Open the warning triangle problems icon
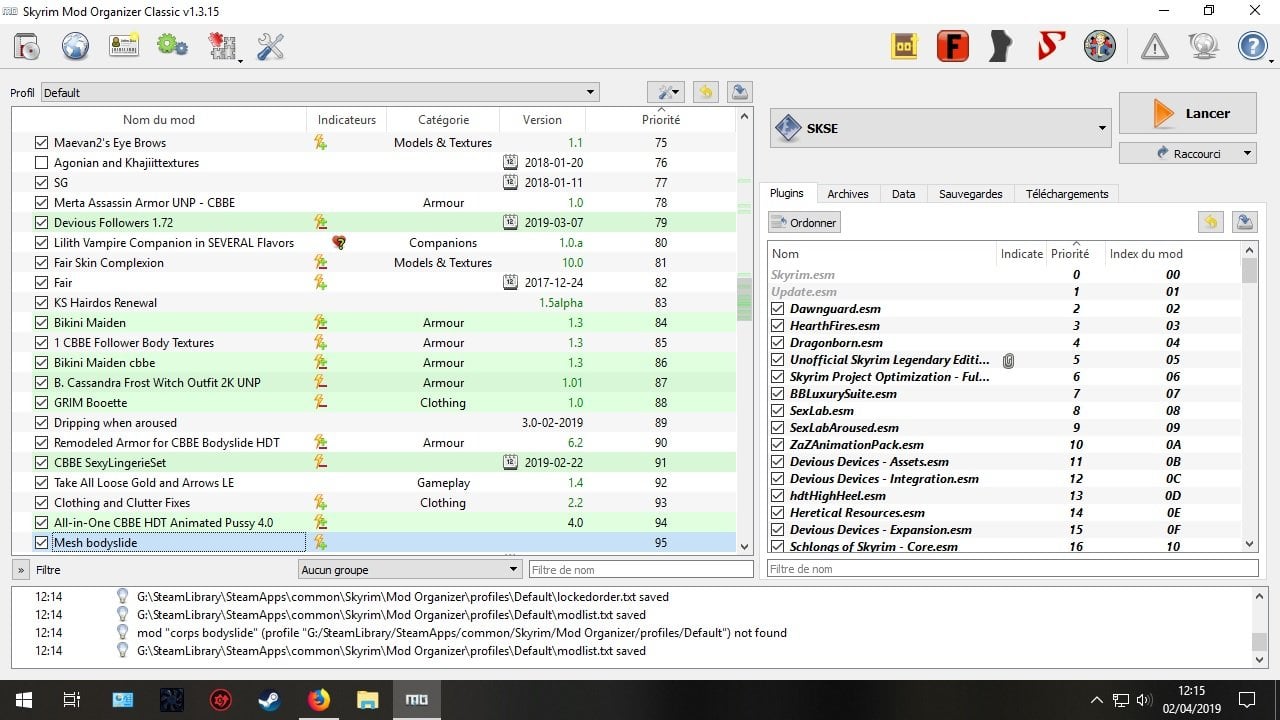 (1154, 46)
